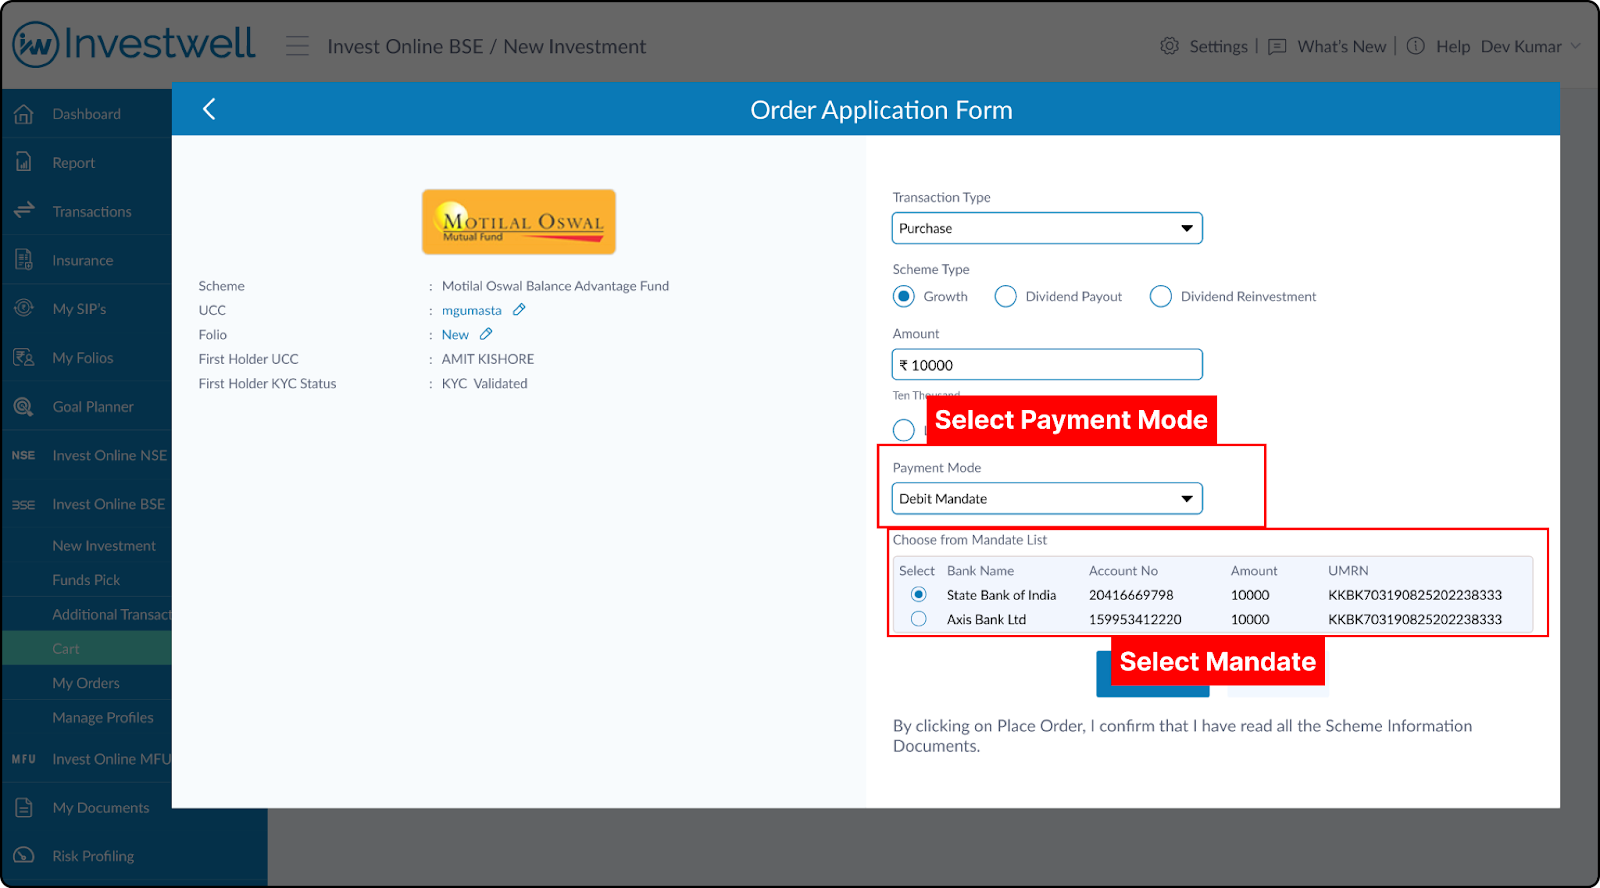Click the Amount input field
This screenshot has height=888, width=1600.
coord(1047,364)
